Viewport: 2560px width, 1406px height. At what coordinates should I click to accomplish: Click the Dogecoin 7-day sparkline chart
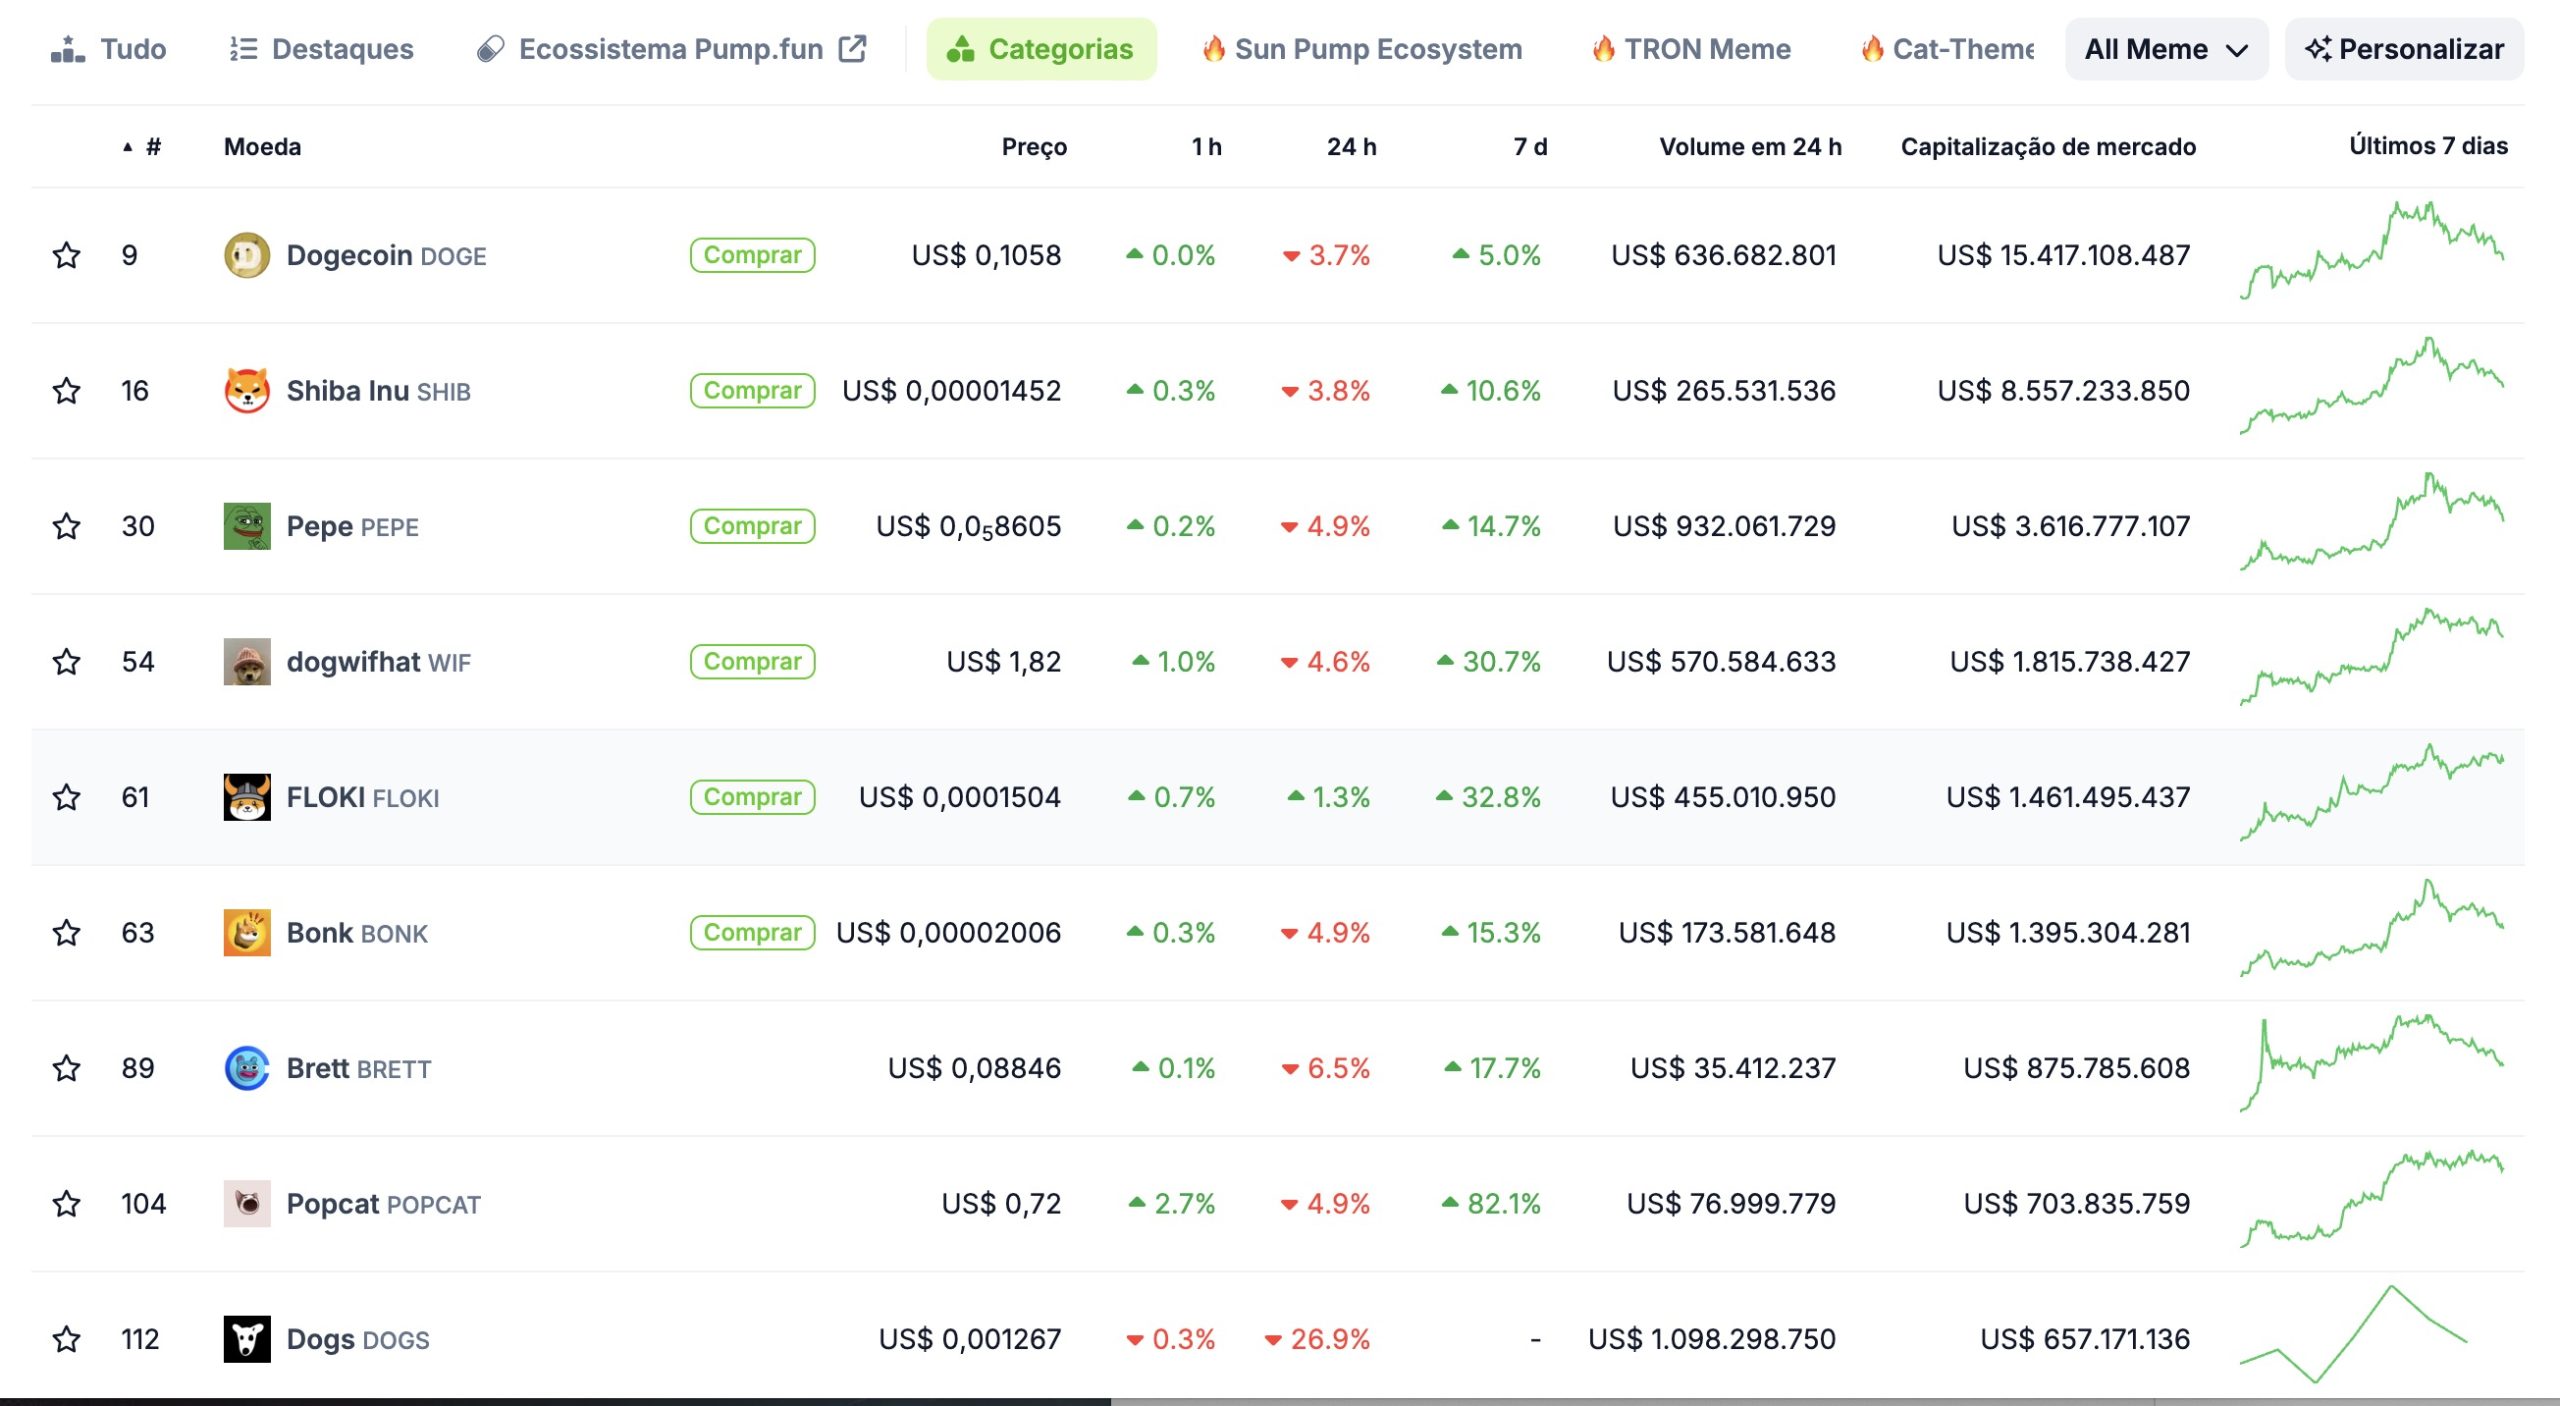[2372, 250]
